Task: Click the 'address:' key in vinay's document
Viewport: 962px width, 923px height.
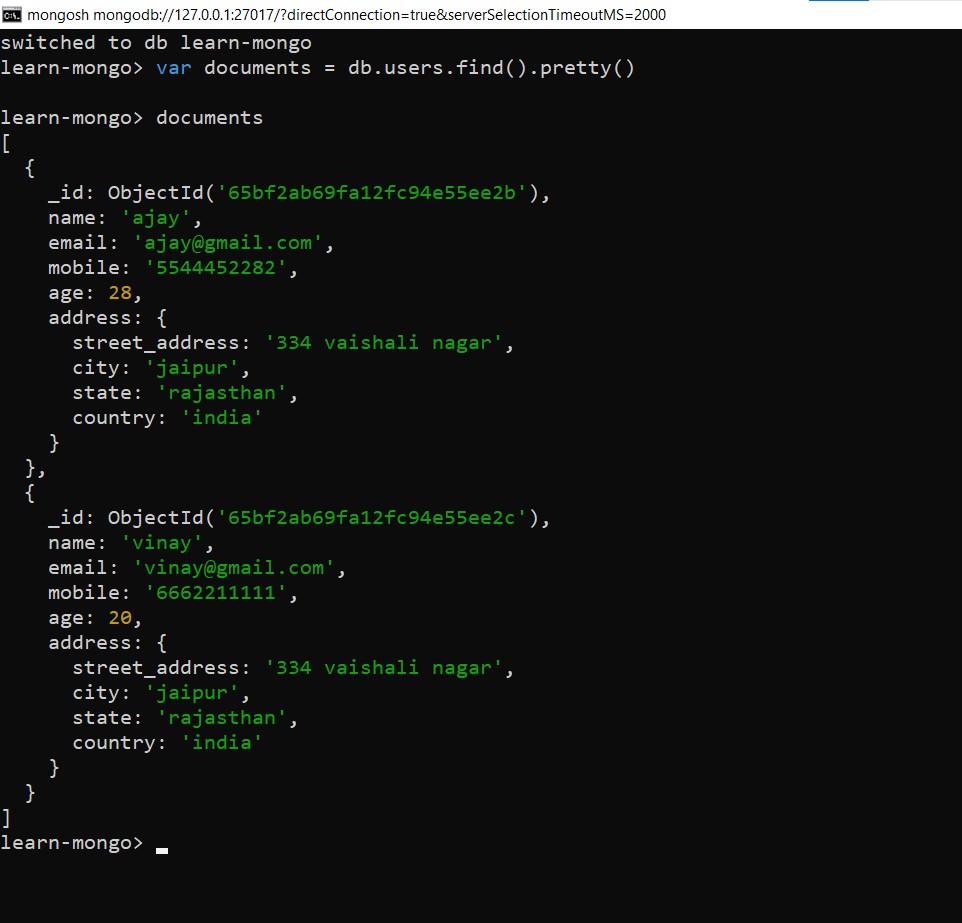Action: 95,643
